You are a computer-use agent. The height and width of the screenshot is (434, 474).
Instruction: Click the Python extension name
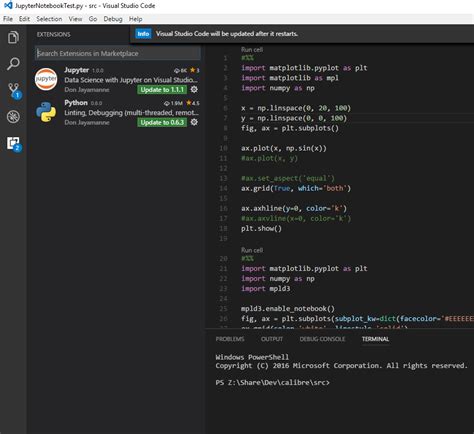tap(76, 103)
